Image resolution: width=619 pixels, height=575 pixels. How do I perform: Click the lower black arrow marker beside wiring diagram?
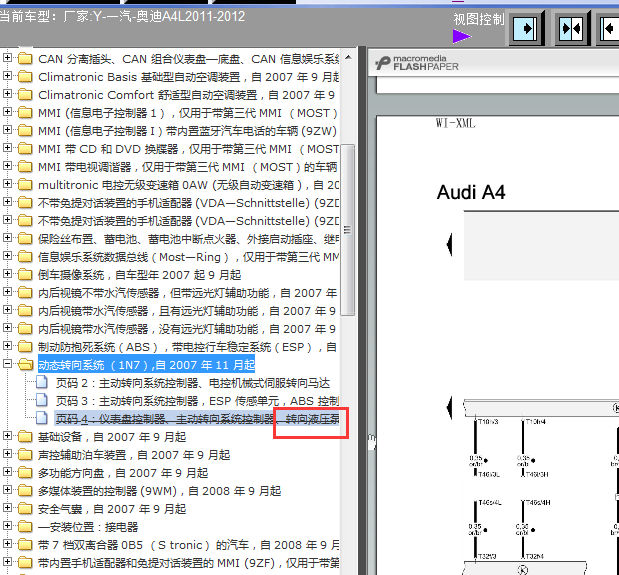(449, 407)
